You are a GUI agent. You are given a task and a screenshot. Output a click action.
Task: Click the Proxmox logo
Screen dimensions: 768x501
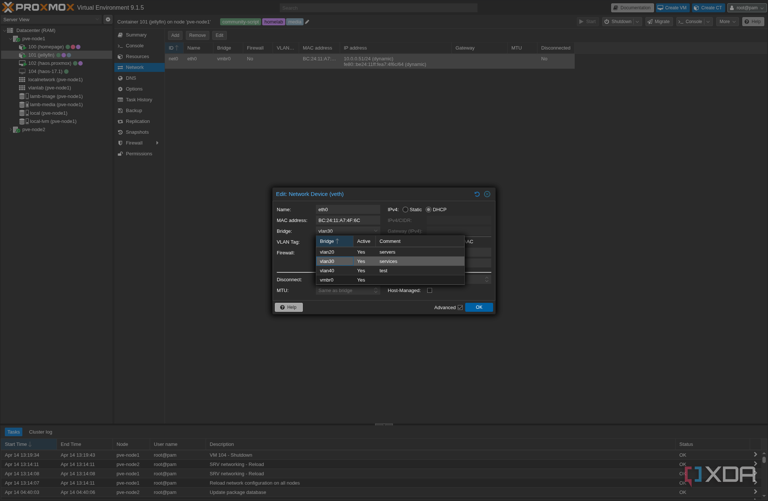[38, 7]
